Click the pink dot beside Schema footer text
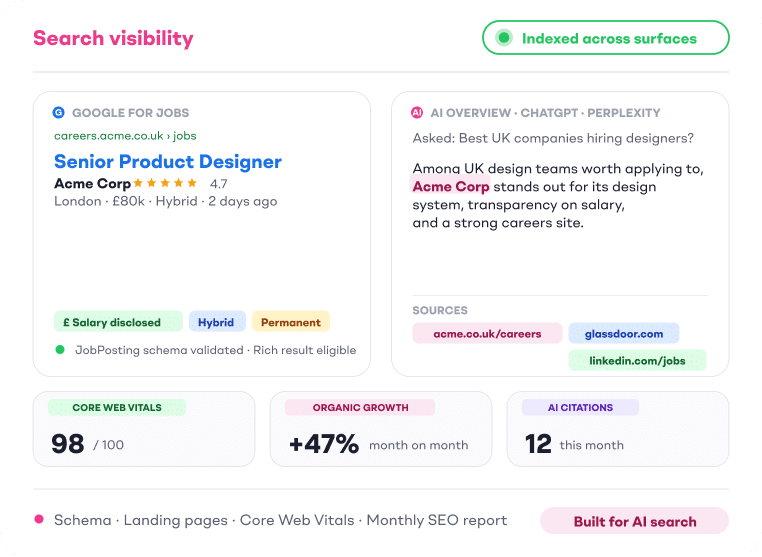The image size is (762, 557). pyautogui.click(x=39, y=519)
